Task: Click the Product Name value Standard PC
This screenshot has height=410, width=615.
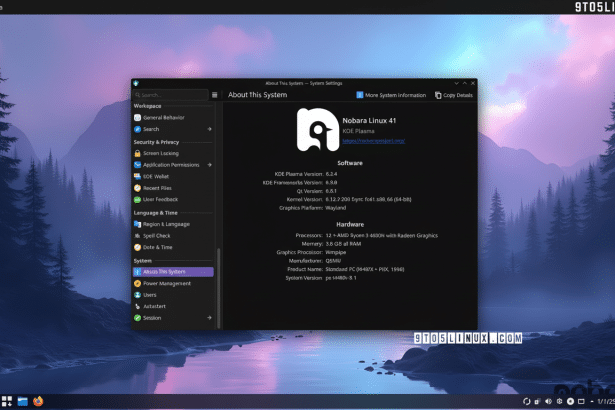Action: [365, 269]
